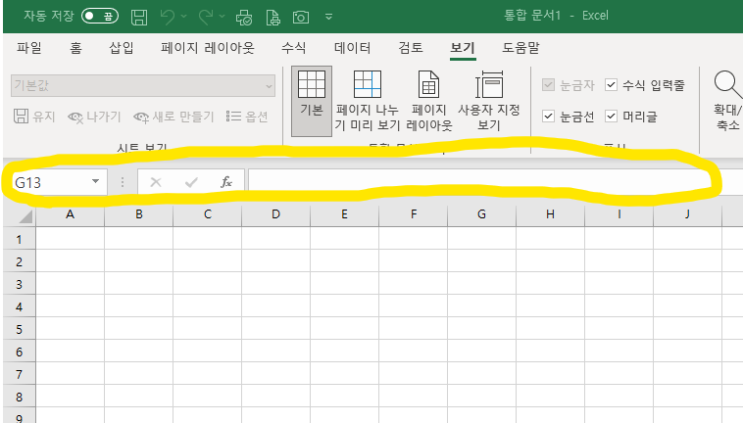Open the Customize Quick Access Toolbar dropdown
Screen dimensions: 743x423
coord(328,18)
